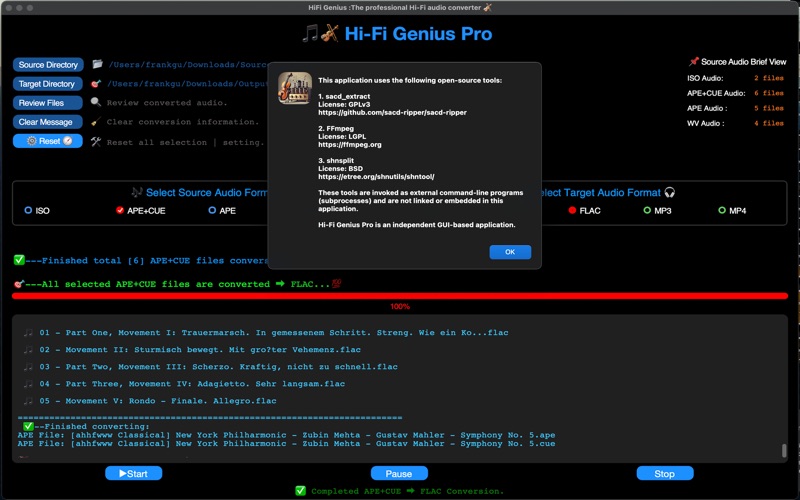The width and height of the screenshot is (800, 500).
Task: Click the red window close button
Action: coord(9,8)
